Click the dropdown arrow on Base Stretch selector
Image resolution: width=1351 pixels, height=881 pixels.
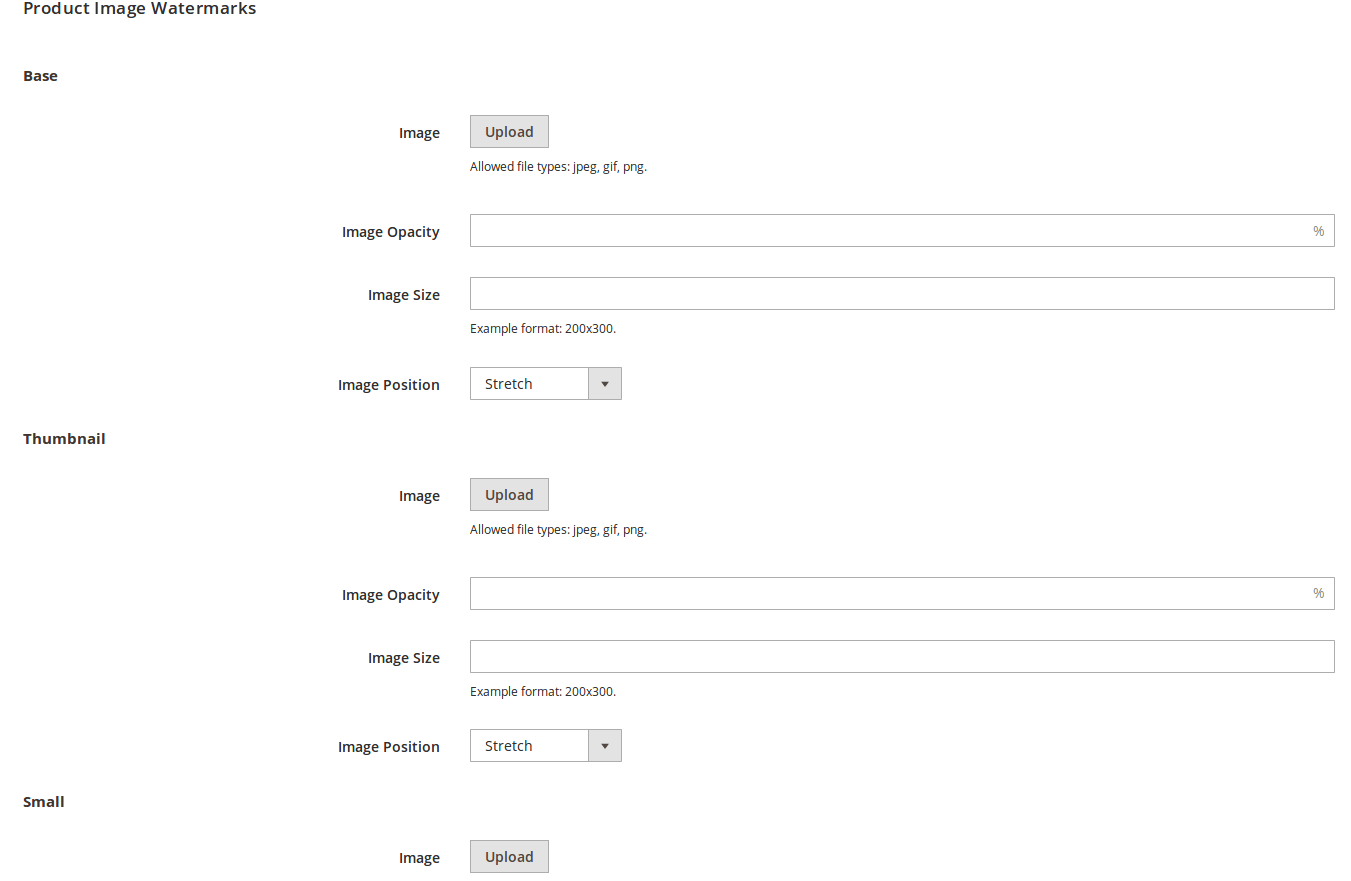[605, 383]
